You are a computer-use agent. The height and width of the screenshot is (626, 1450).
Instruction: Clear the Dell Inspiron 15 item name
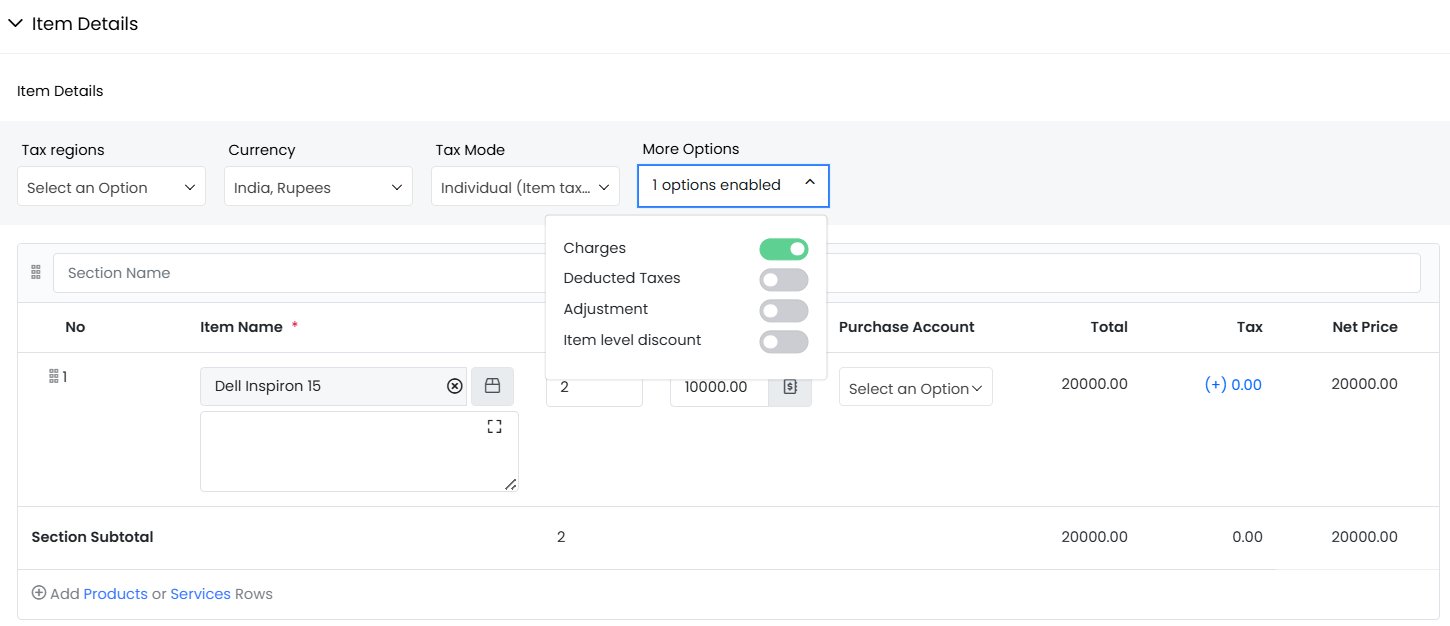(454, 386)
